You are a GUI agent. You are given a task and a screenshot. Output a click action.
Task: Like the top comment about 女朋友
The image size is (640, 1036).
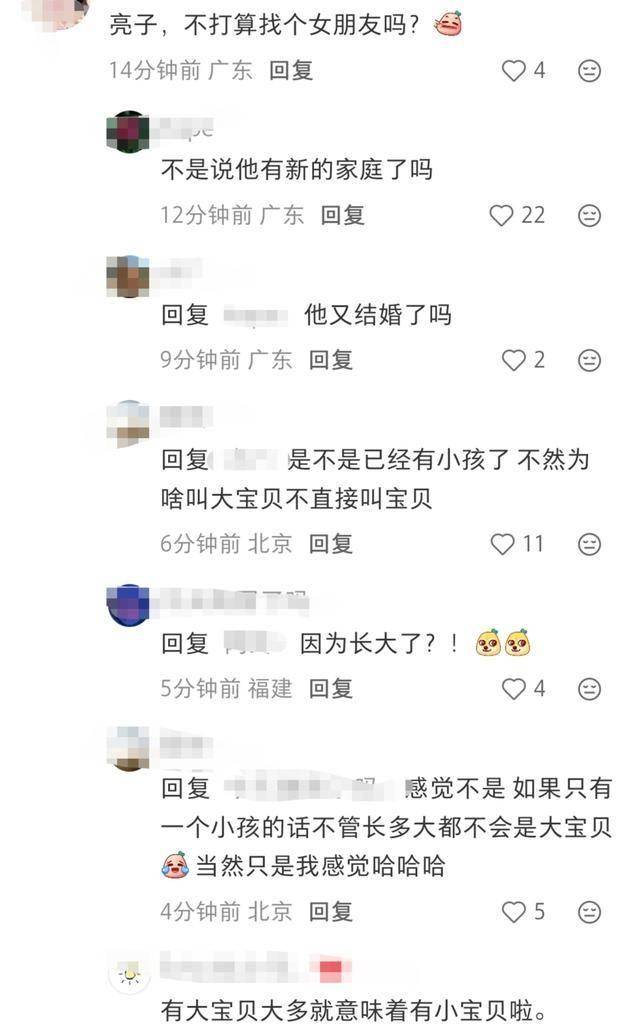[514, 70]
